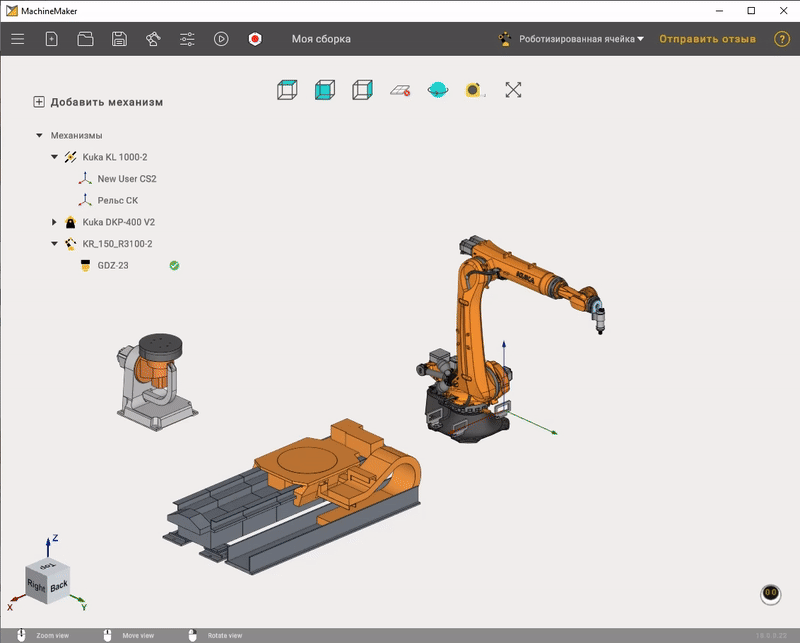Open the hamburger main menu
This screenshot has height=643, width=800.
[17, 39]
